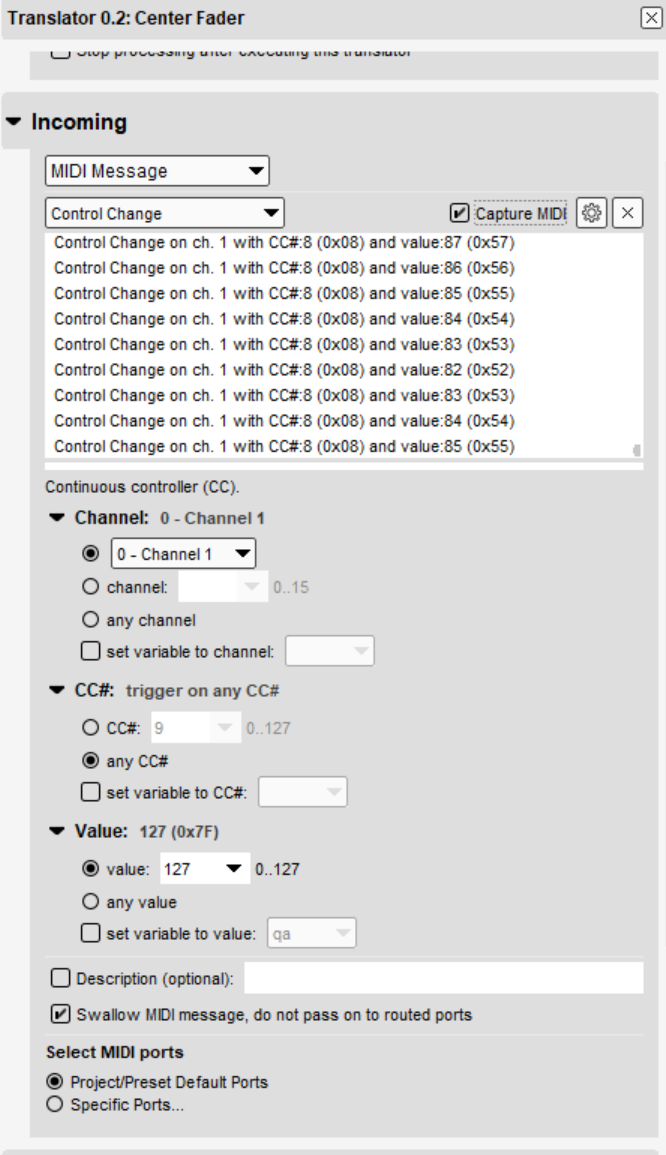Disable Swallow MIDI message checkbox
Screen dimensions: 666x1155
(x=60, y=1014)
